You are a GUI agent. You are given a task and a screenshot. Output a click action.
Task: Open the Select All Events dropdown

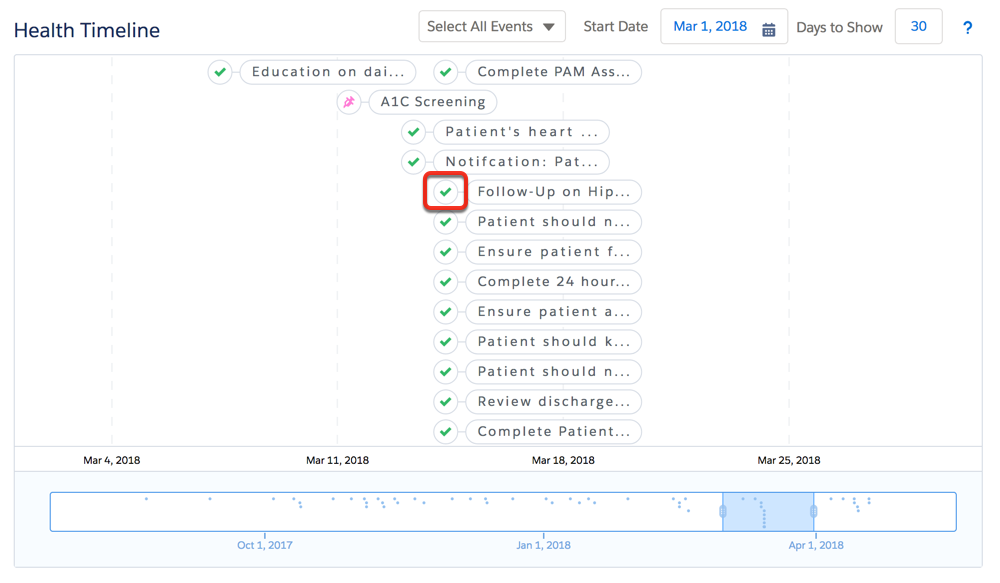[x=491, y=27]
